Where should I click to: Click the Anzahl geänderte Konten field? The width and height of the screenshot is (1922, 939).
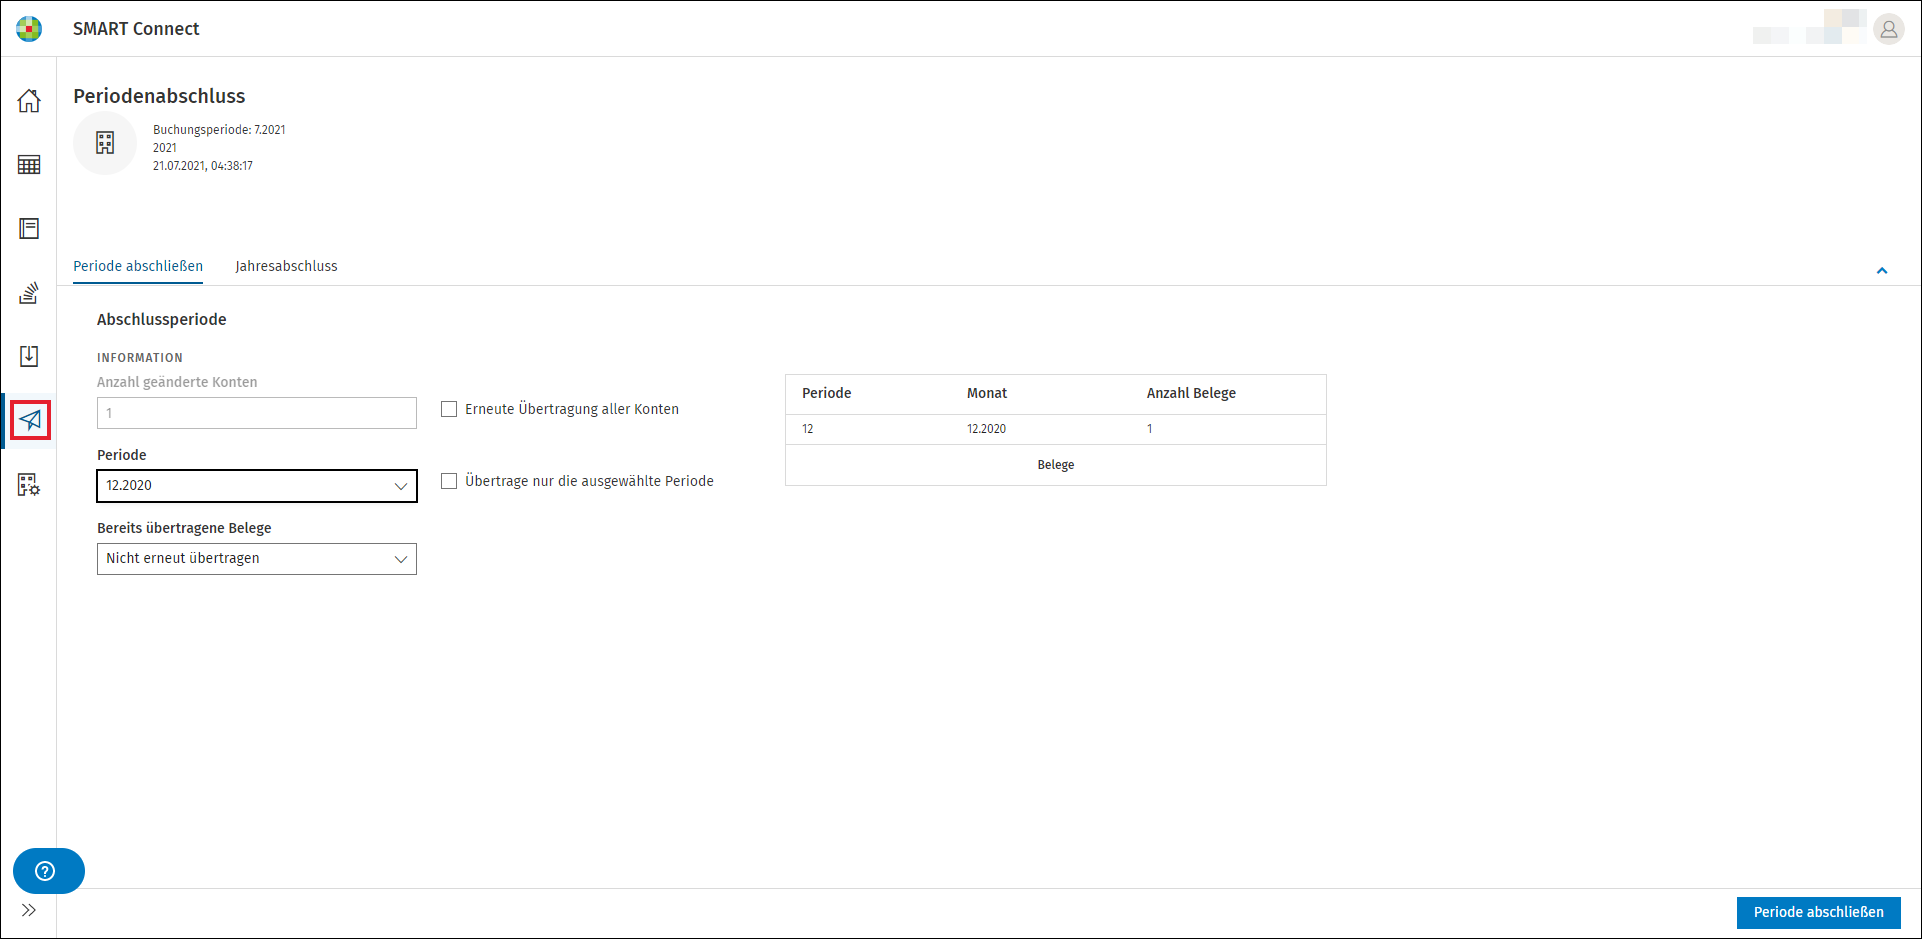tap(257, 413)
